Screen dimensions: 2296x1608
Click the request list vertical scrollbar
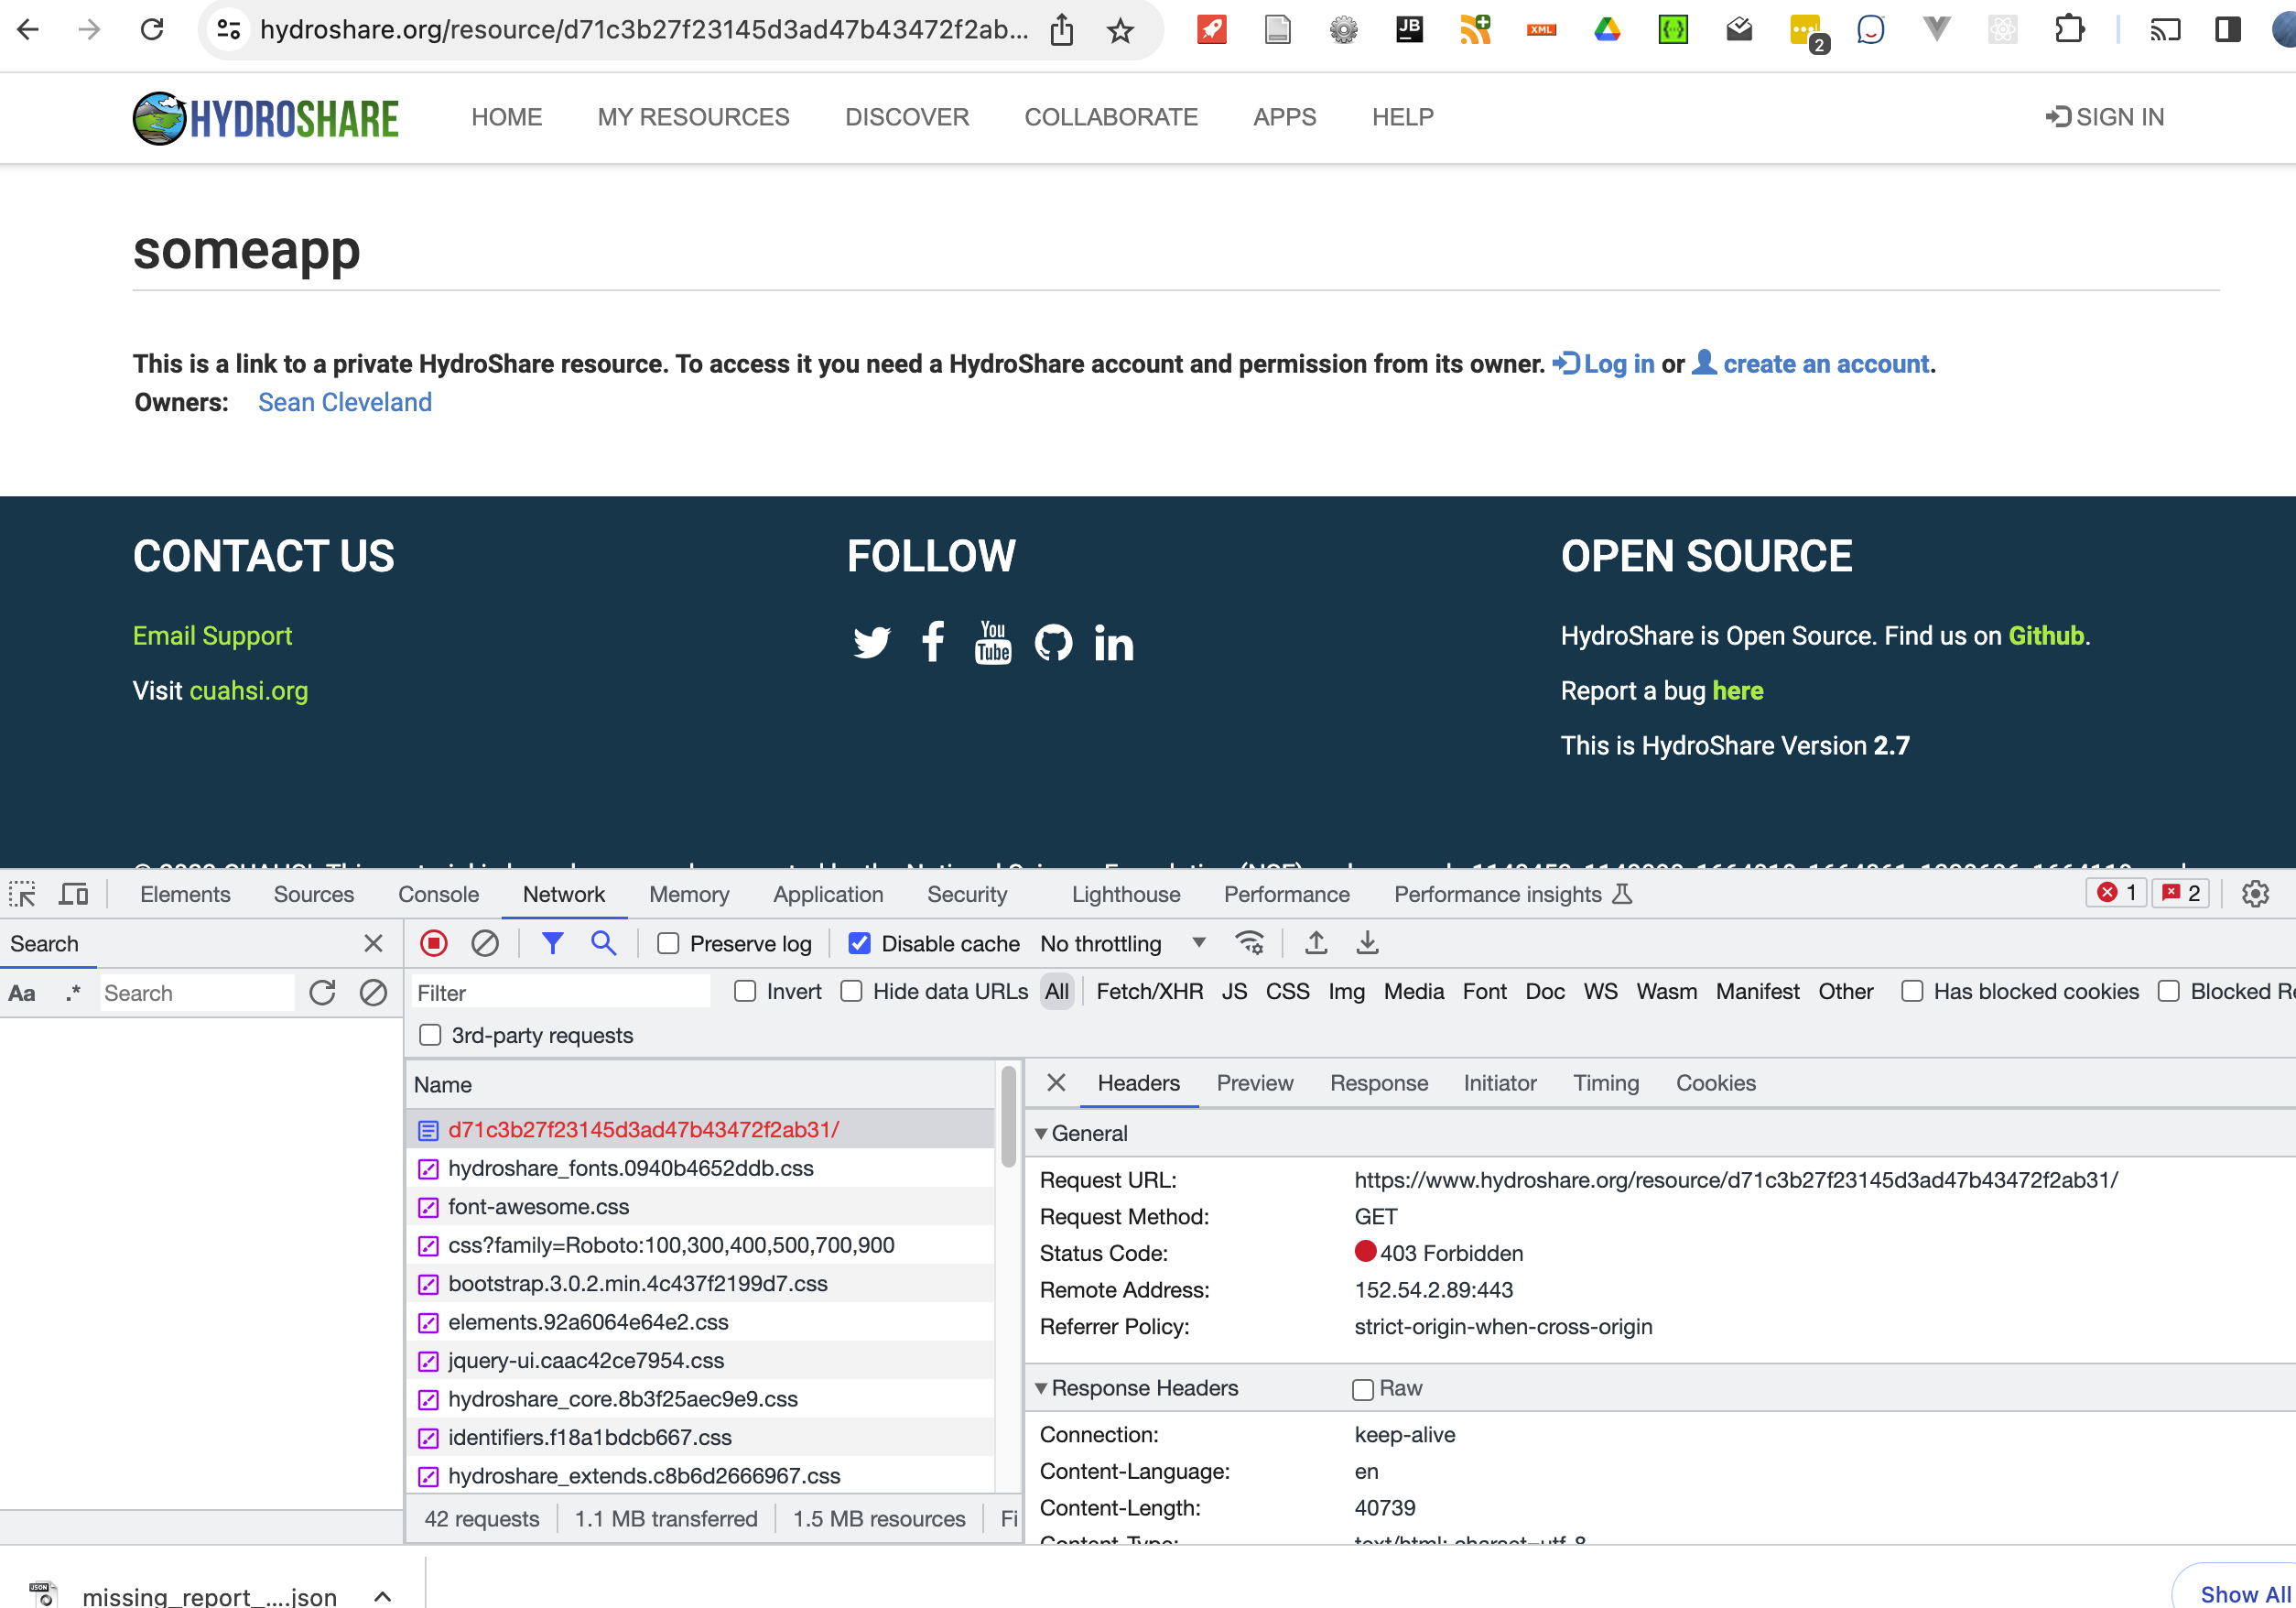point(1008,1116)
